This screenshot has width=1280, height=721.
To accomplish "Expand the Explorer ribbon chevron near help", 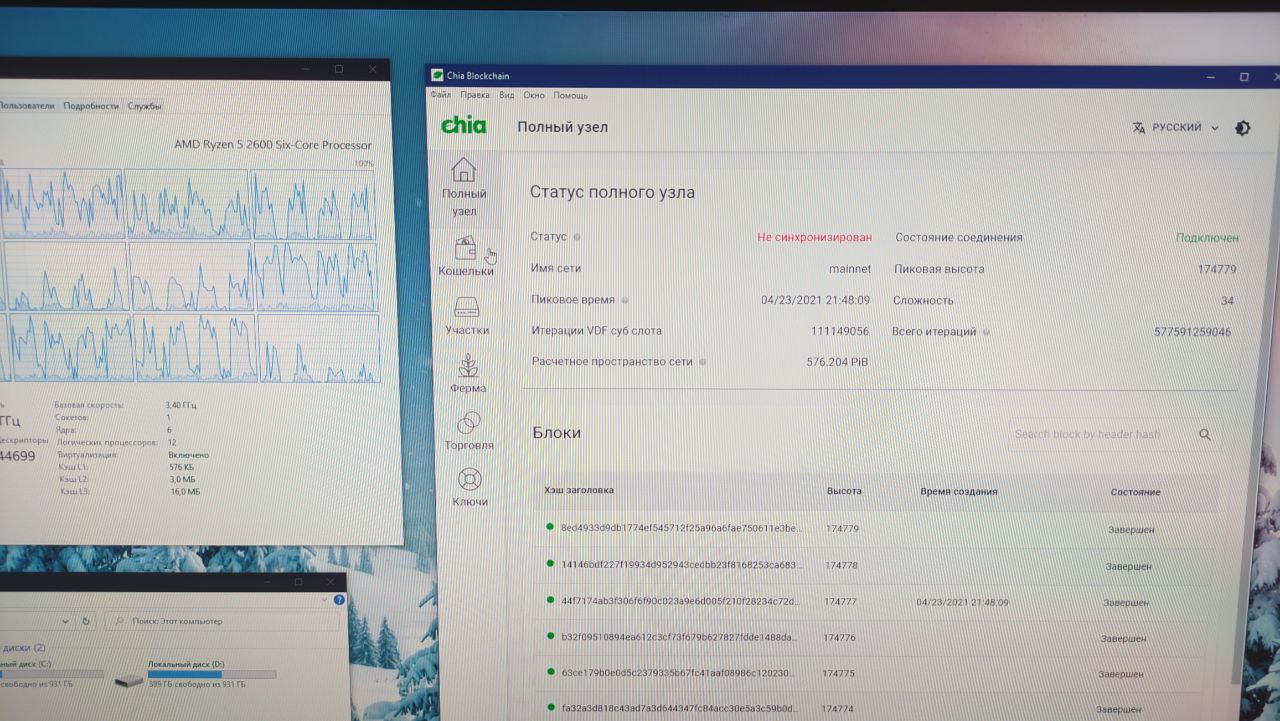I will point(326,600).
